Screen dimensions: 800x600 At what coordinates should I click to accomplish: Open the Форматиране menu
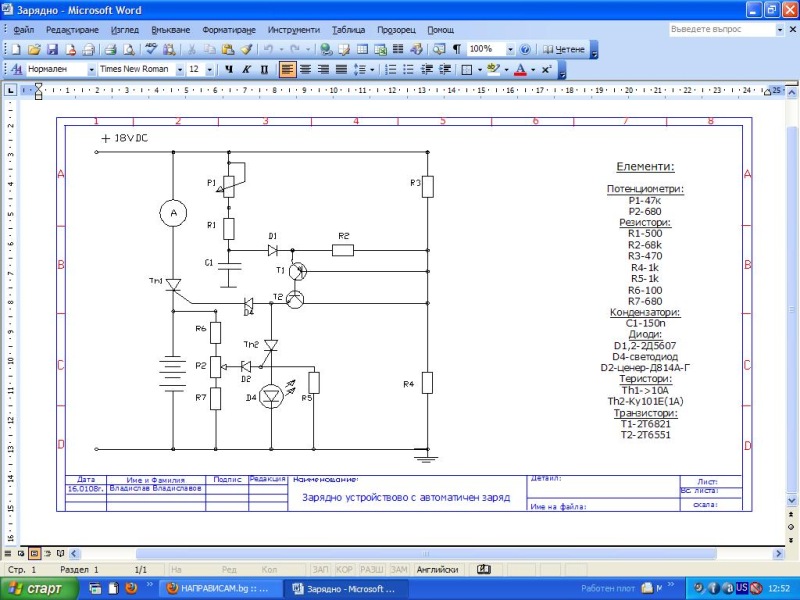click(229, 30)
